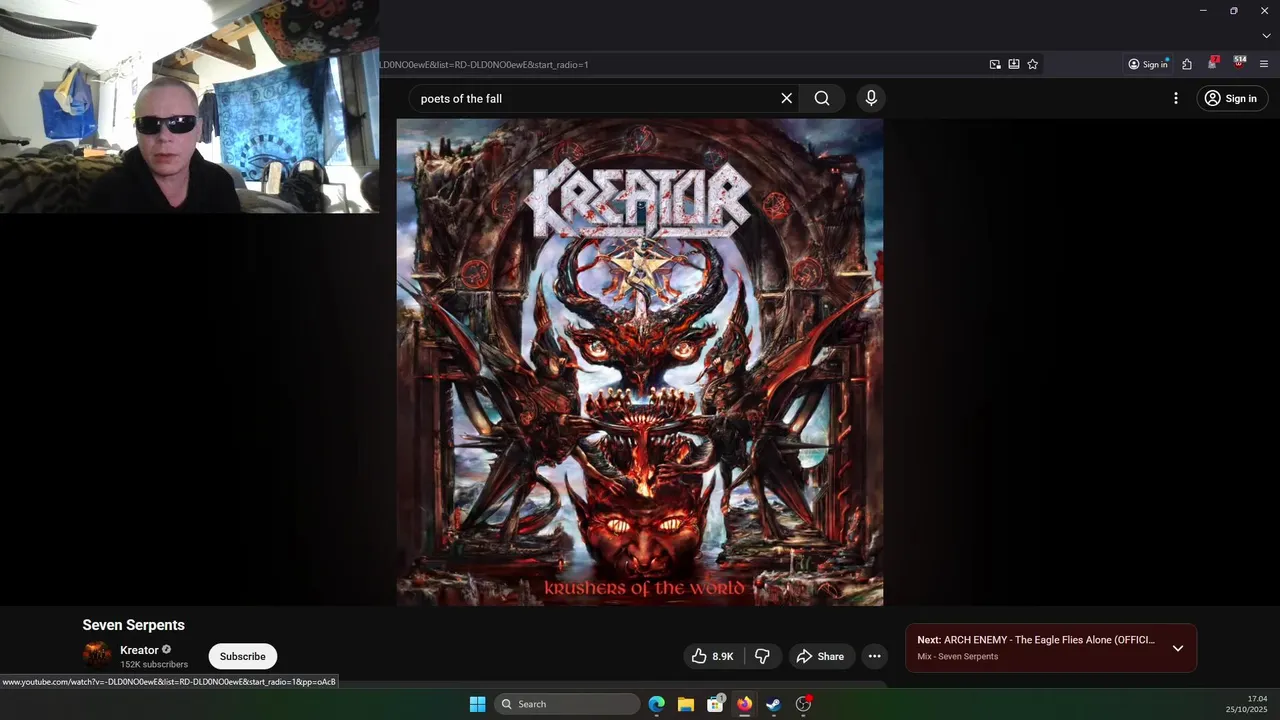
Task: Click the YouTube Sign in button
Action: 1230,98
